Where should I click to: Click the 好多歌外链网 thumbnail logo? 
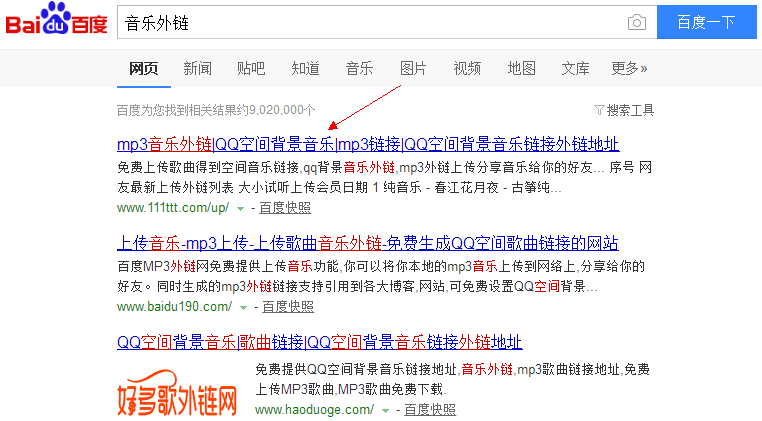pos(177,393)
